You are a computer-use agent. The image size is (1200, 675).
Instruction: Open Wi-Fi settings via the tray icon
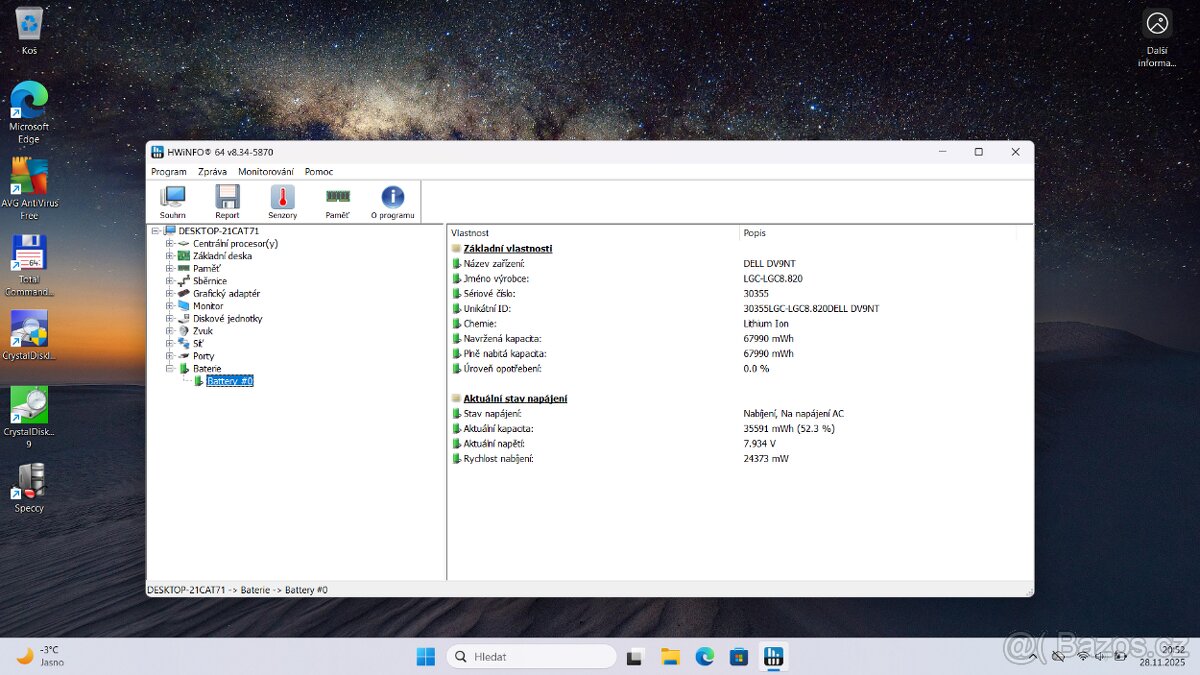pos(1082,656)
